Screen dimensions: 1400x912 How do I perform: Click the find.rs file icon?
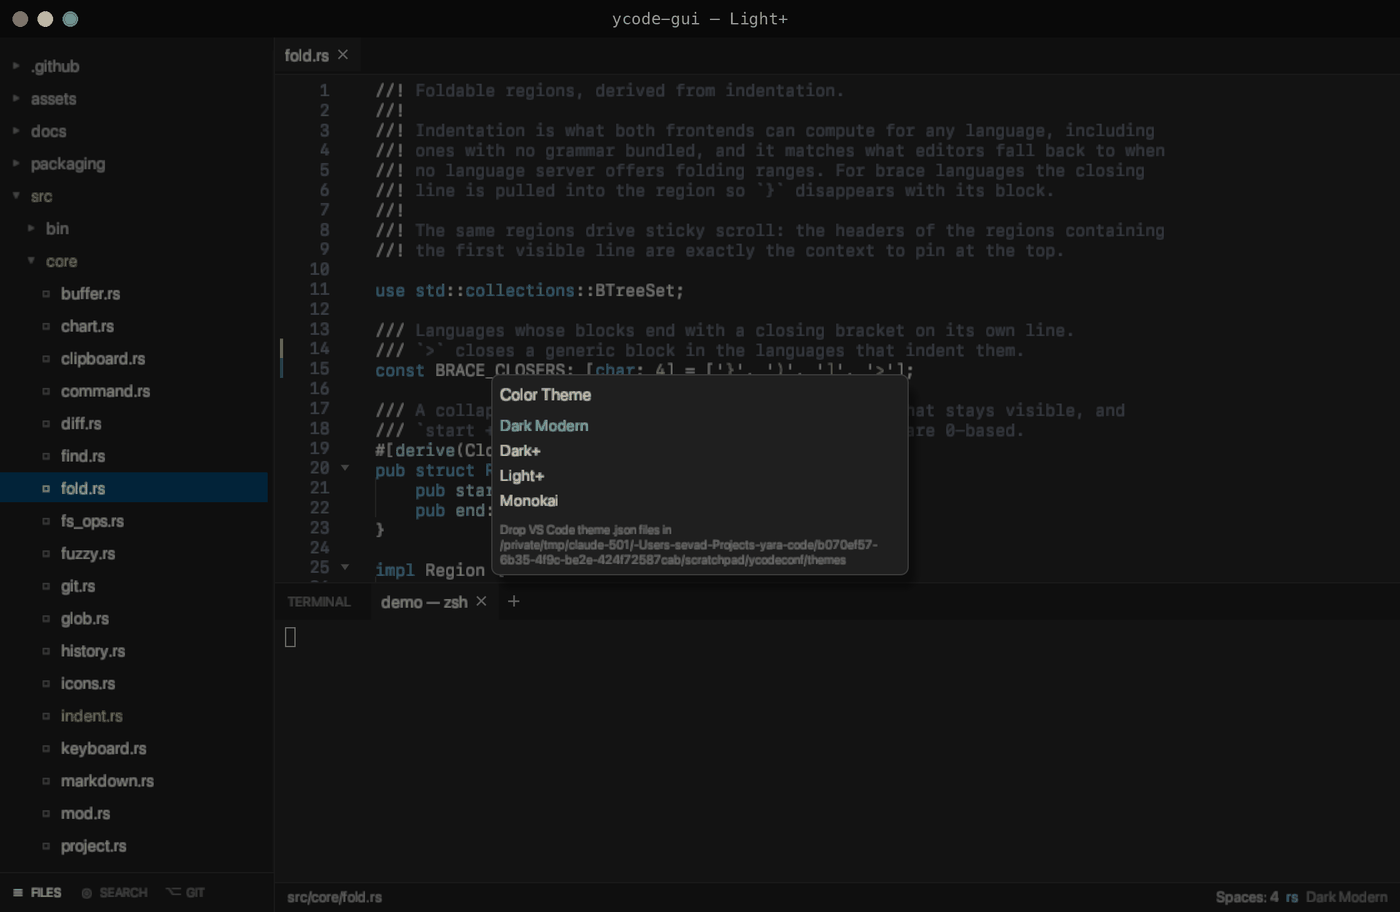(46, 456)
